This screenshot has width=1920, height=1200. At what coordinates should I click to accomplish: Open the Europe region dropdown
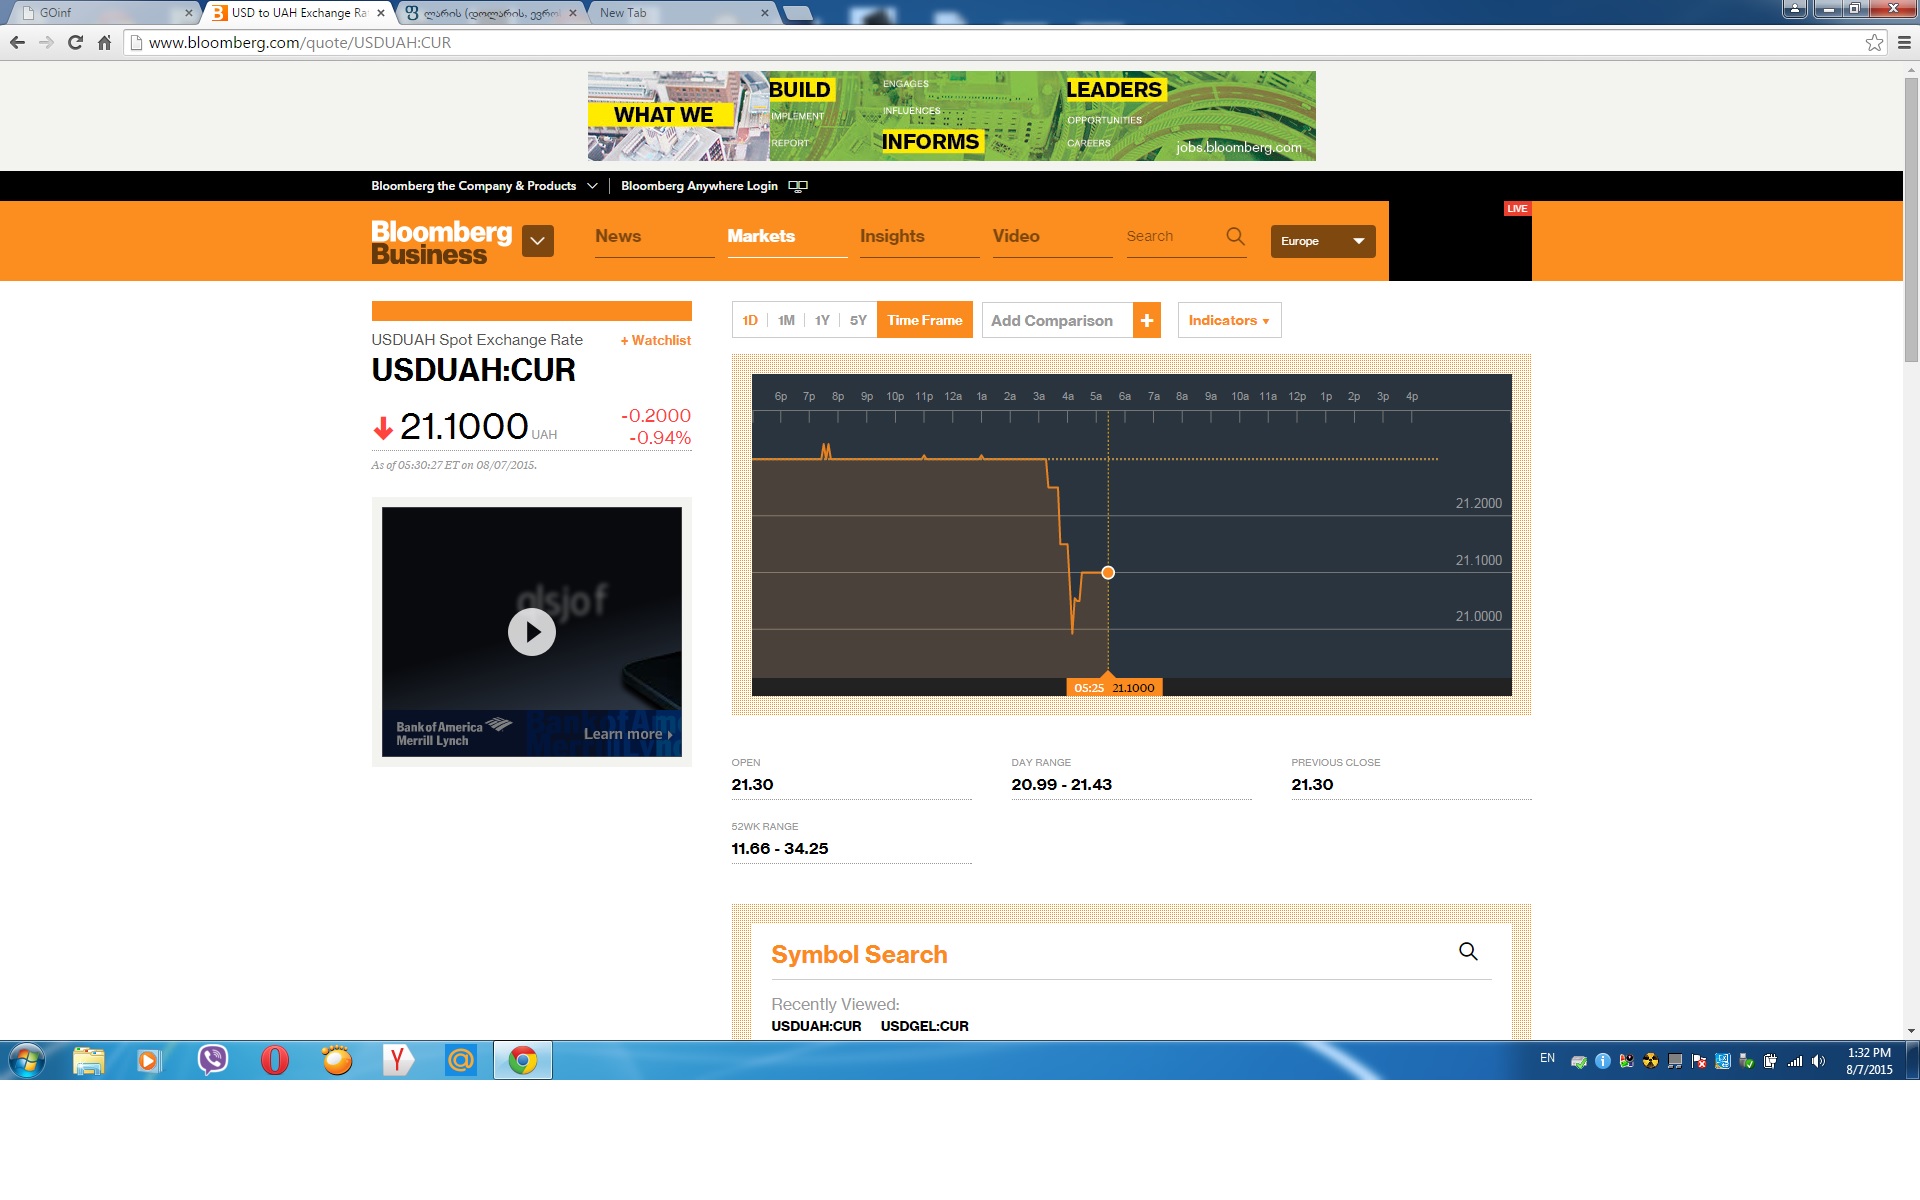pos(1322,241)
